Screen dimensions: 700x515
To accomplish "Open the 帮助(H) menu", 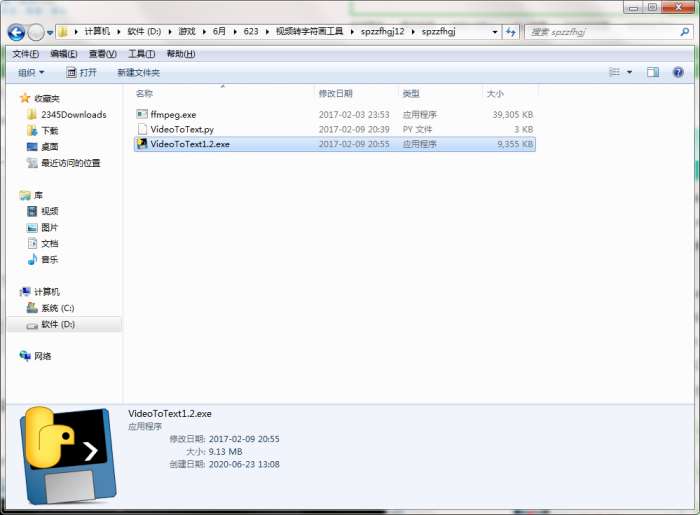I will 181,54.
